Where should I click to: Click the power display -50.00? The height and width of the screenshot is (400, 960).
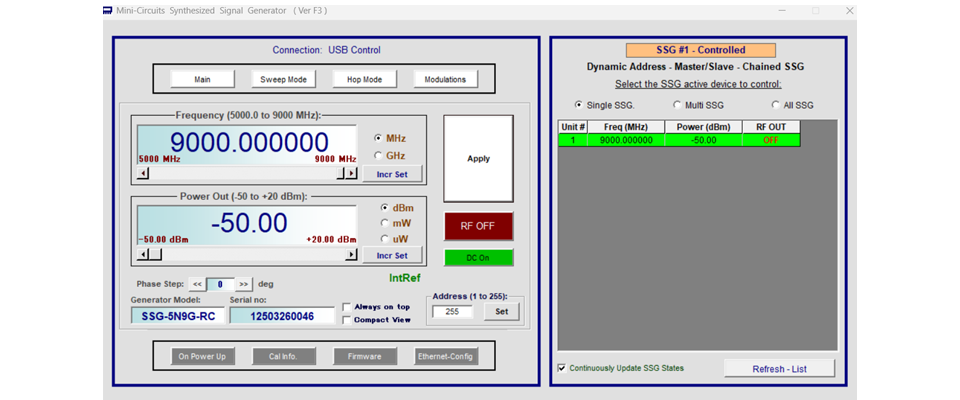(247, 225)
